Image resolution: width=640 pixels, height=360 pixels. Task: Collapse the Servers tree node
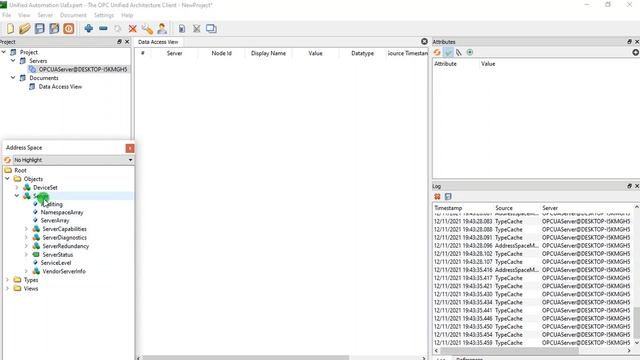13,60
